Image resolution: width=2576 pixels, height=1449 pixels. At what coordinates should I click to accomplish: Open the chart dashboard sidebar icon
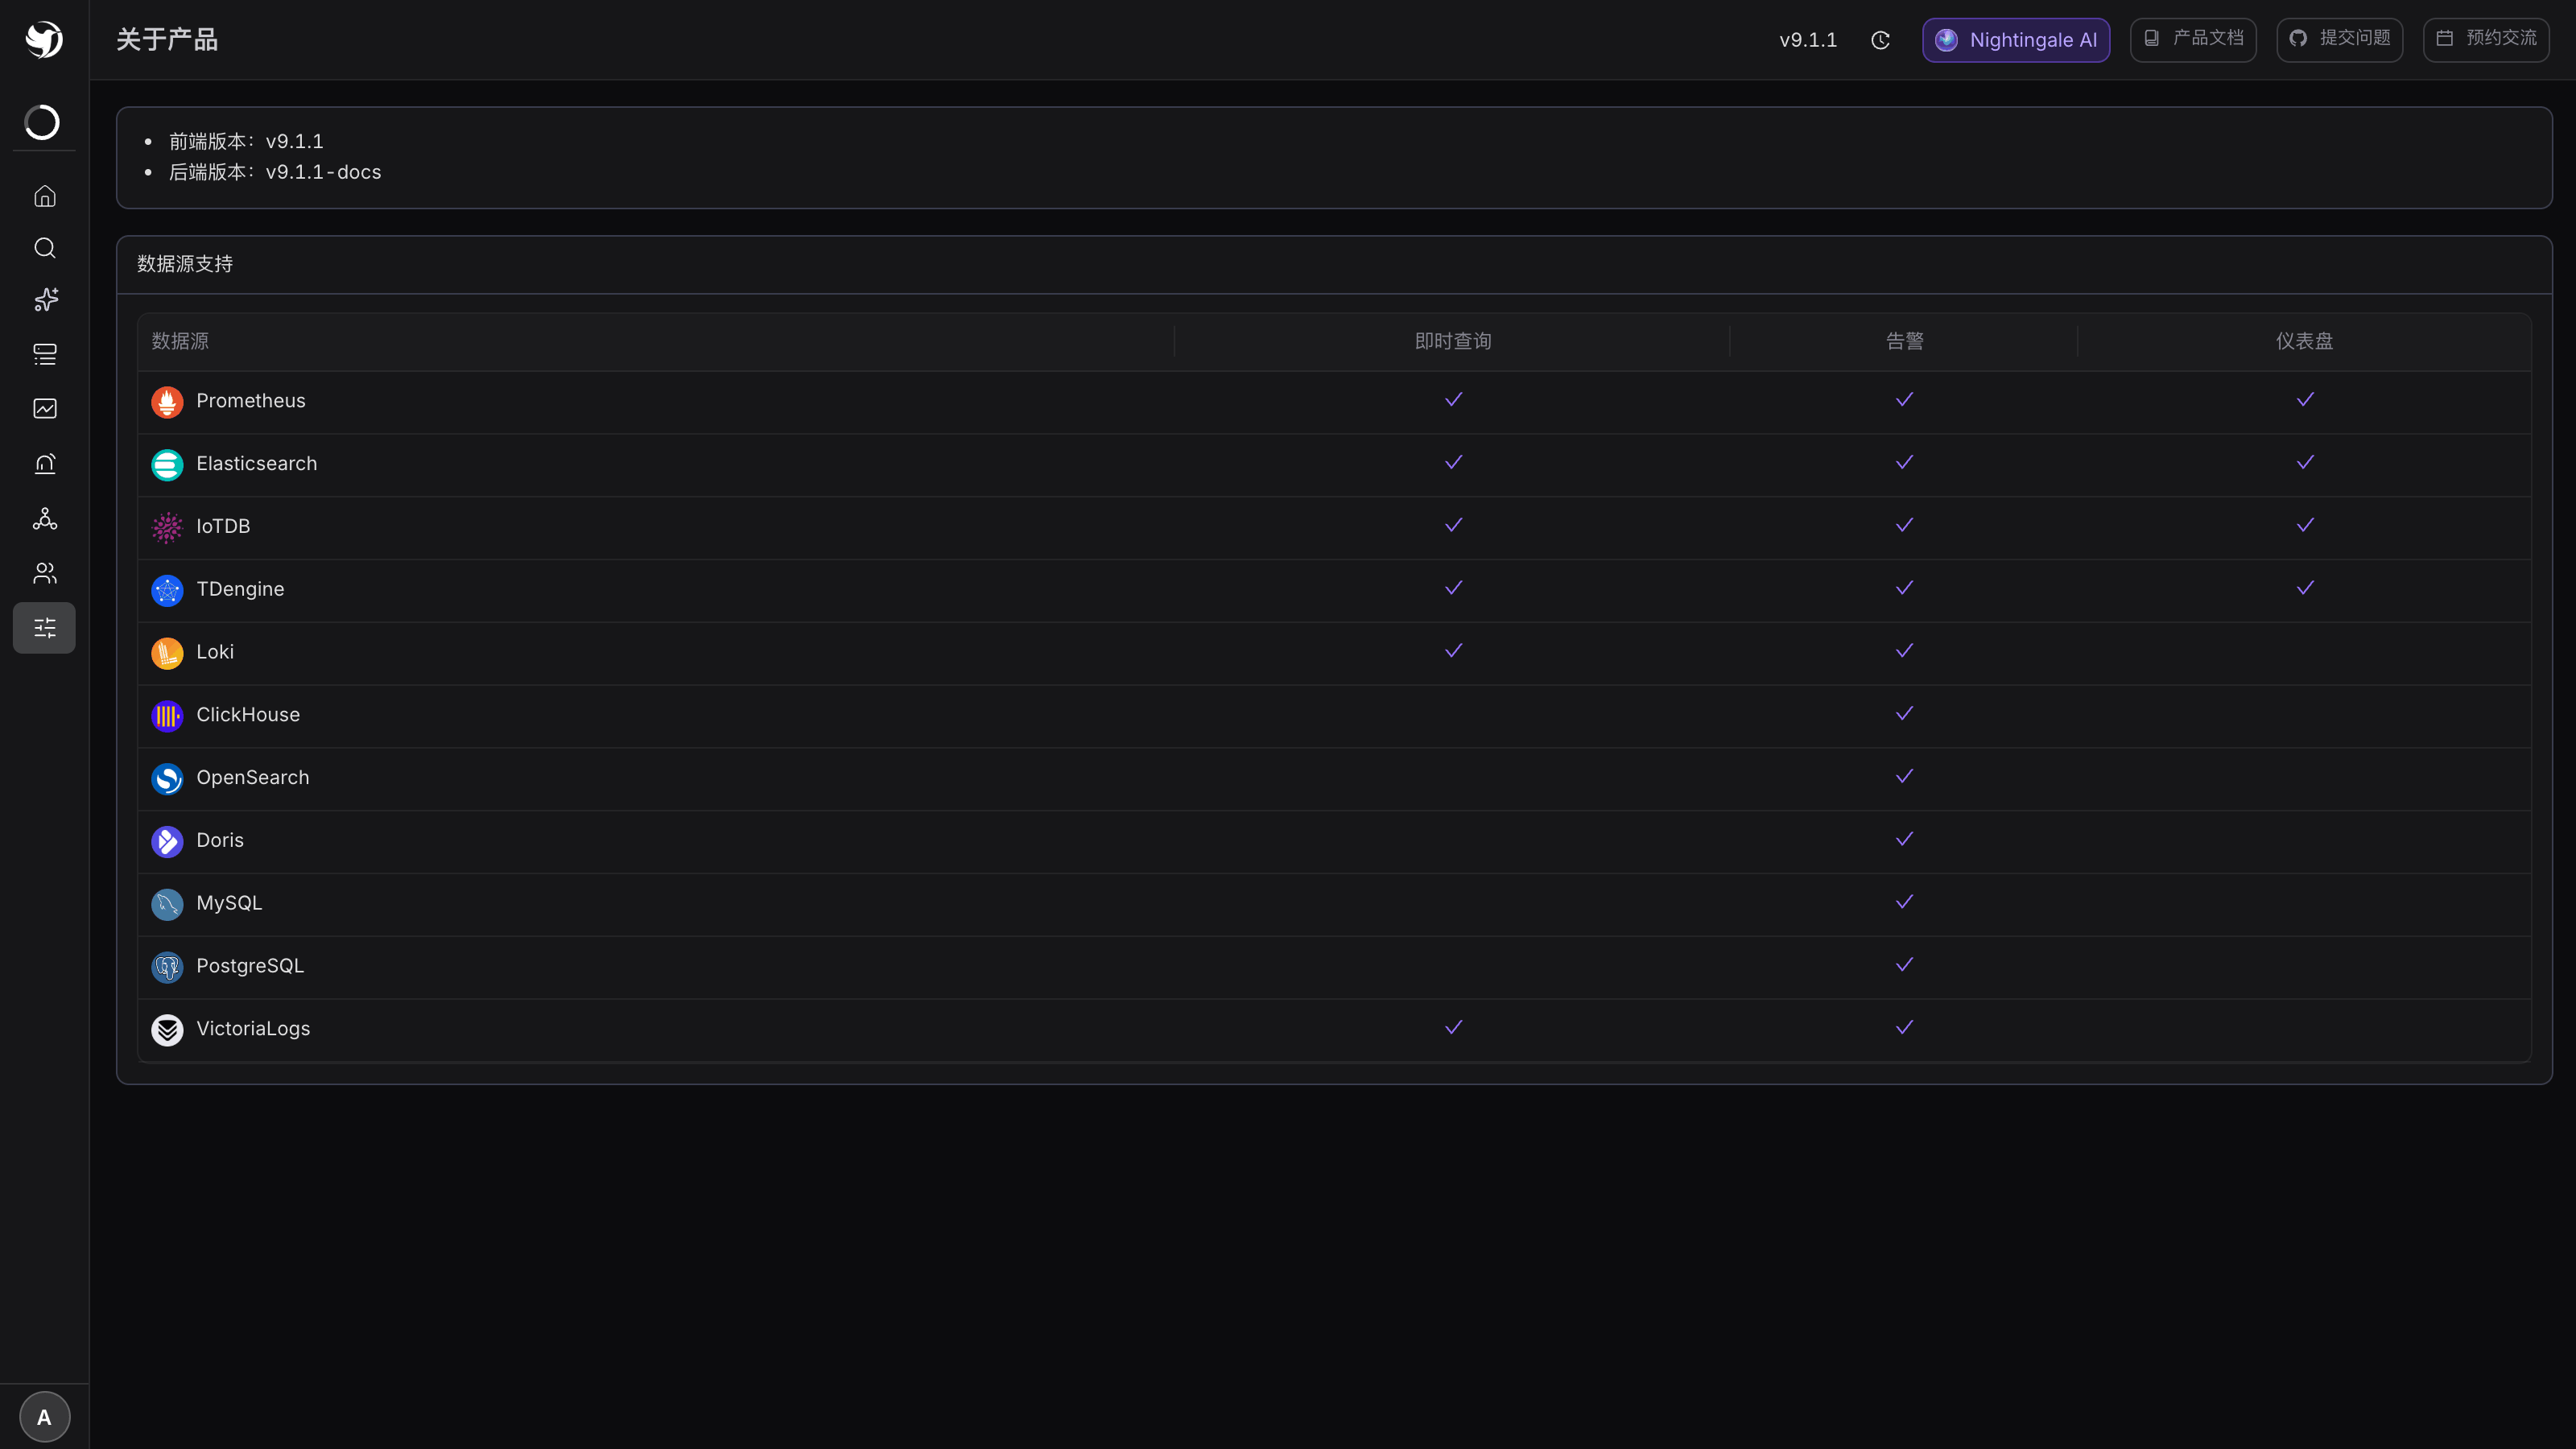pos(45,408)
